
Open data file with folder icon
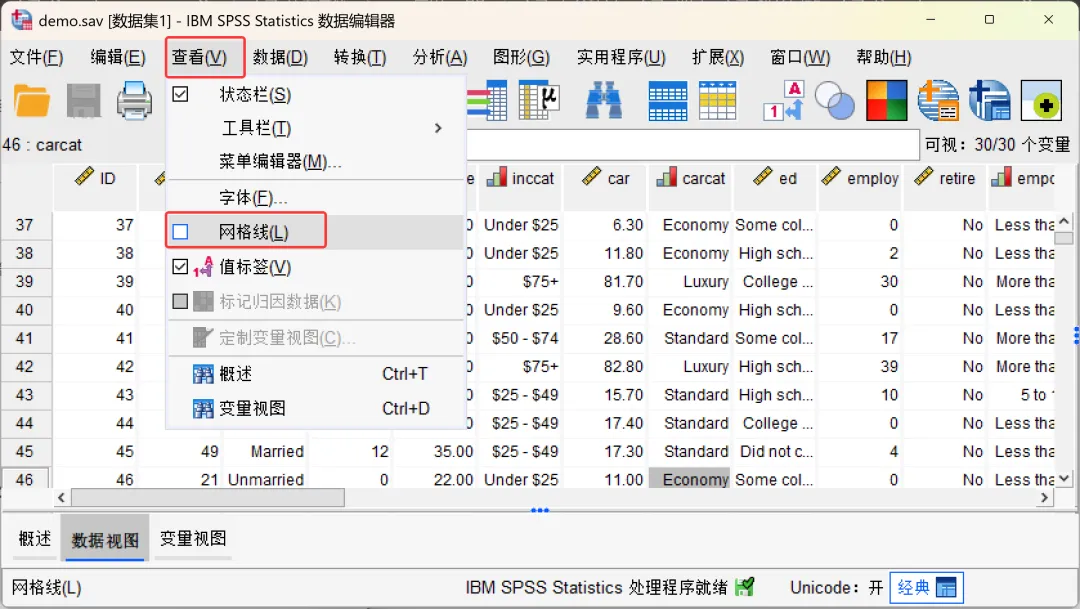(x=32, y=101)
